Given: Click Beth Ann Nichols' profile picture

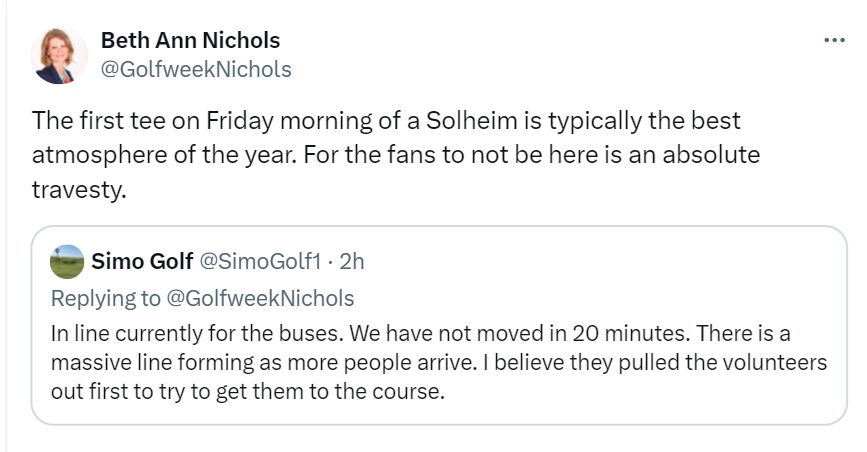Looking at the screenshot, I should point(59,55).
